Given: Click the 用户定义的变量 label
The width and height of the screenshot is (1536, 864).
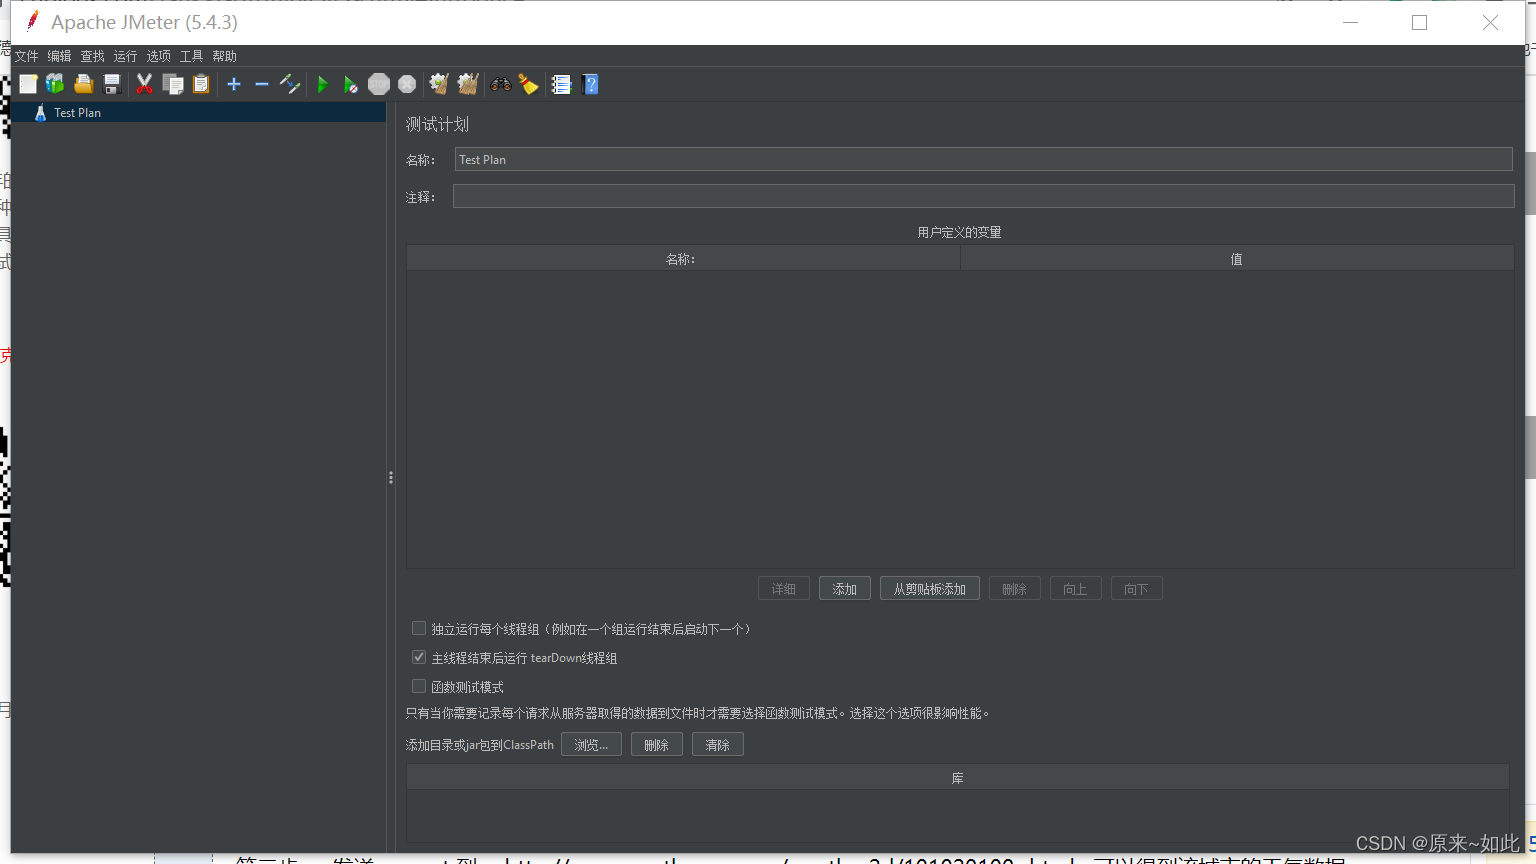Looking at the screenshot, I should [x=959, y=232].
